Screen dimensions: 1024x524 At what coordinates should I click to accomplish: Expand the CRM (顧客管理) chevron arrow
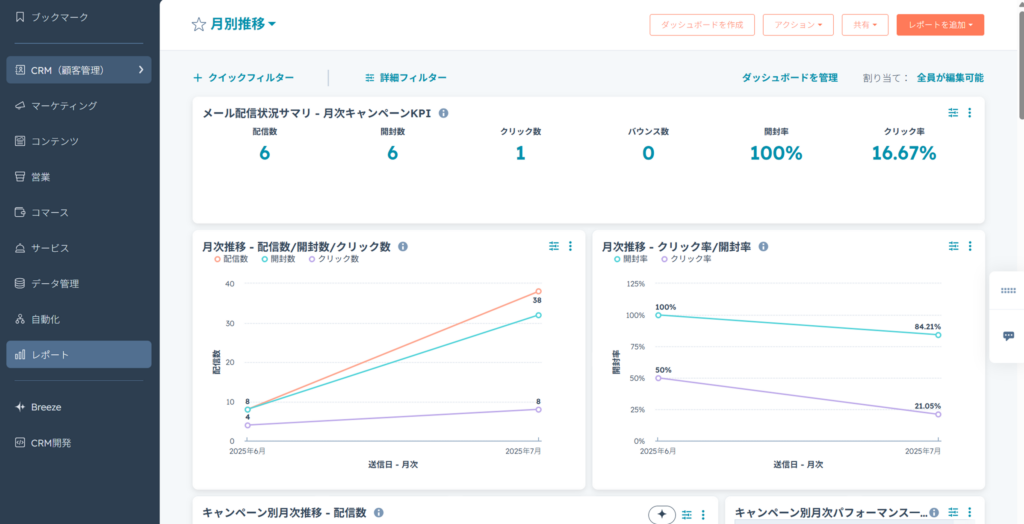pos(141,70)
